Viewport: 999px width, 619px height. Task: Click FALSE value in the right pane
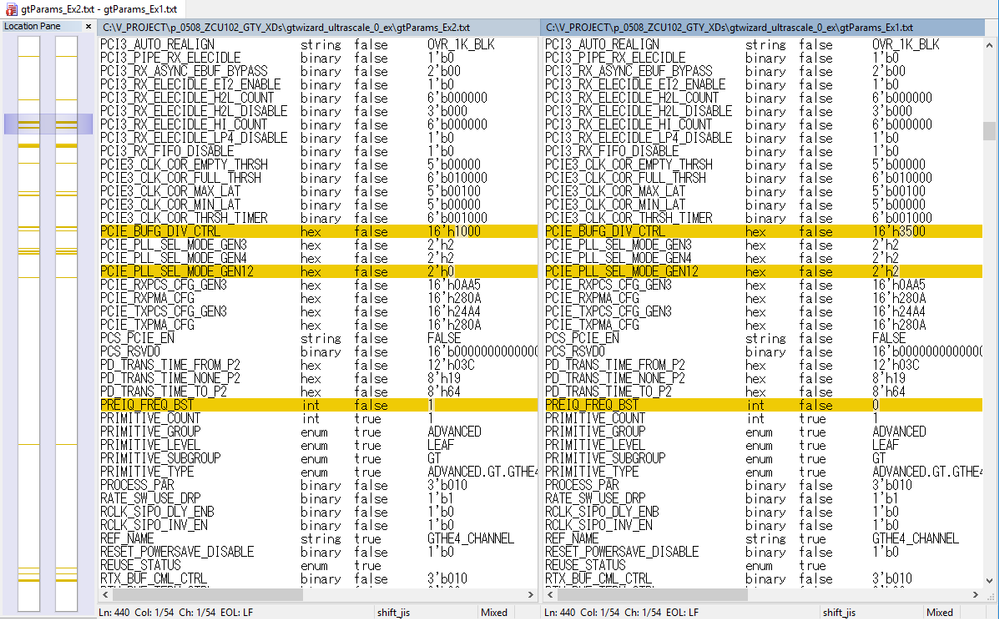click(889, 338)
